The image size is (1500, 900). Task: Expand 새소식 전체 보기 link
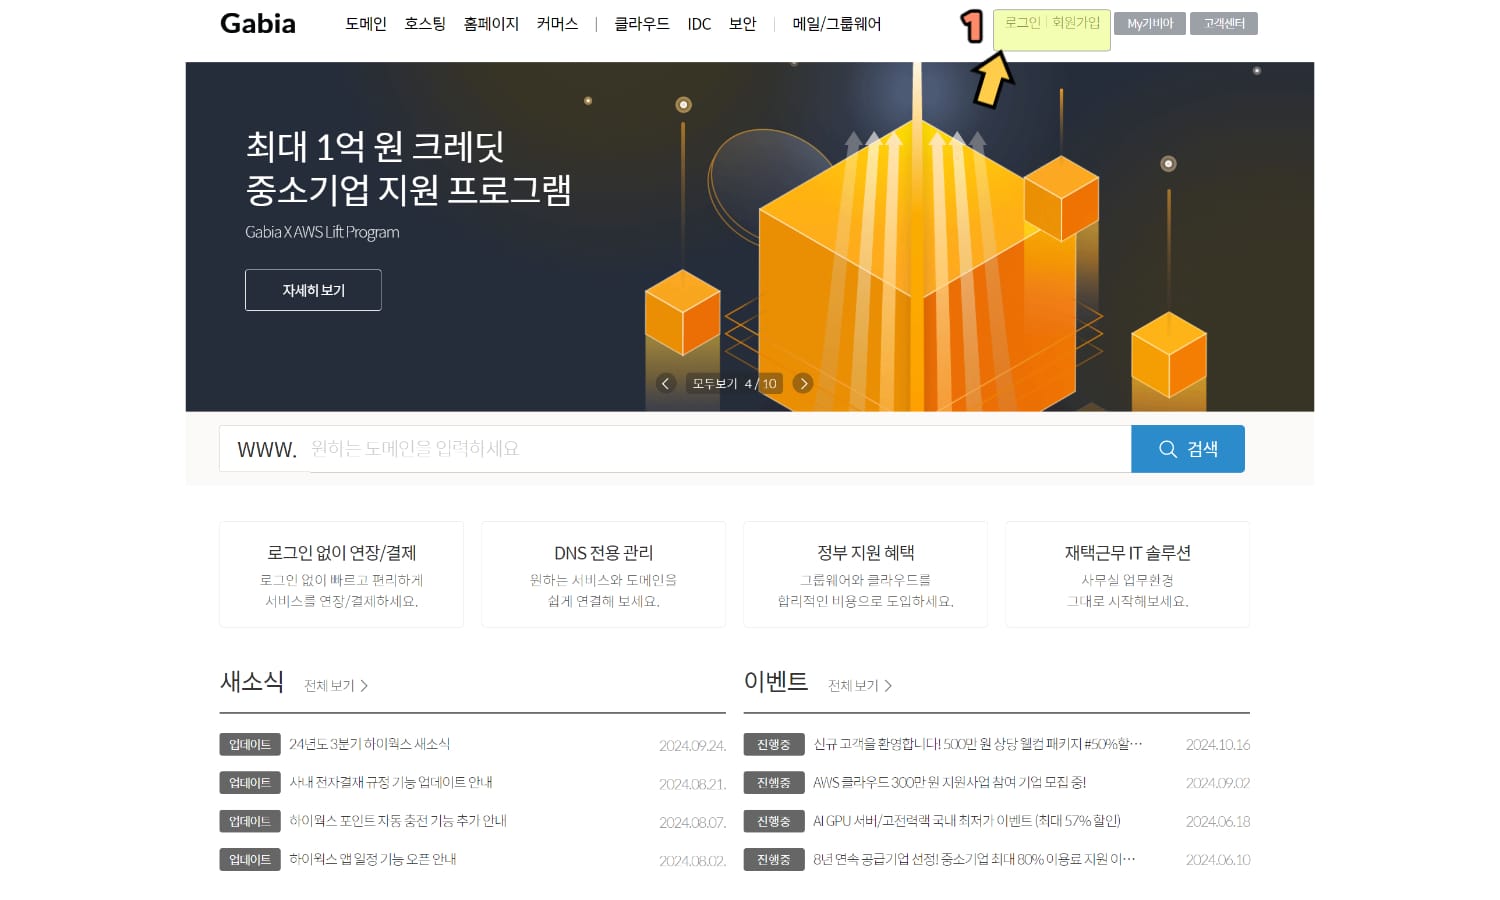tap(336, 685)
